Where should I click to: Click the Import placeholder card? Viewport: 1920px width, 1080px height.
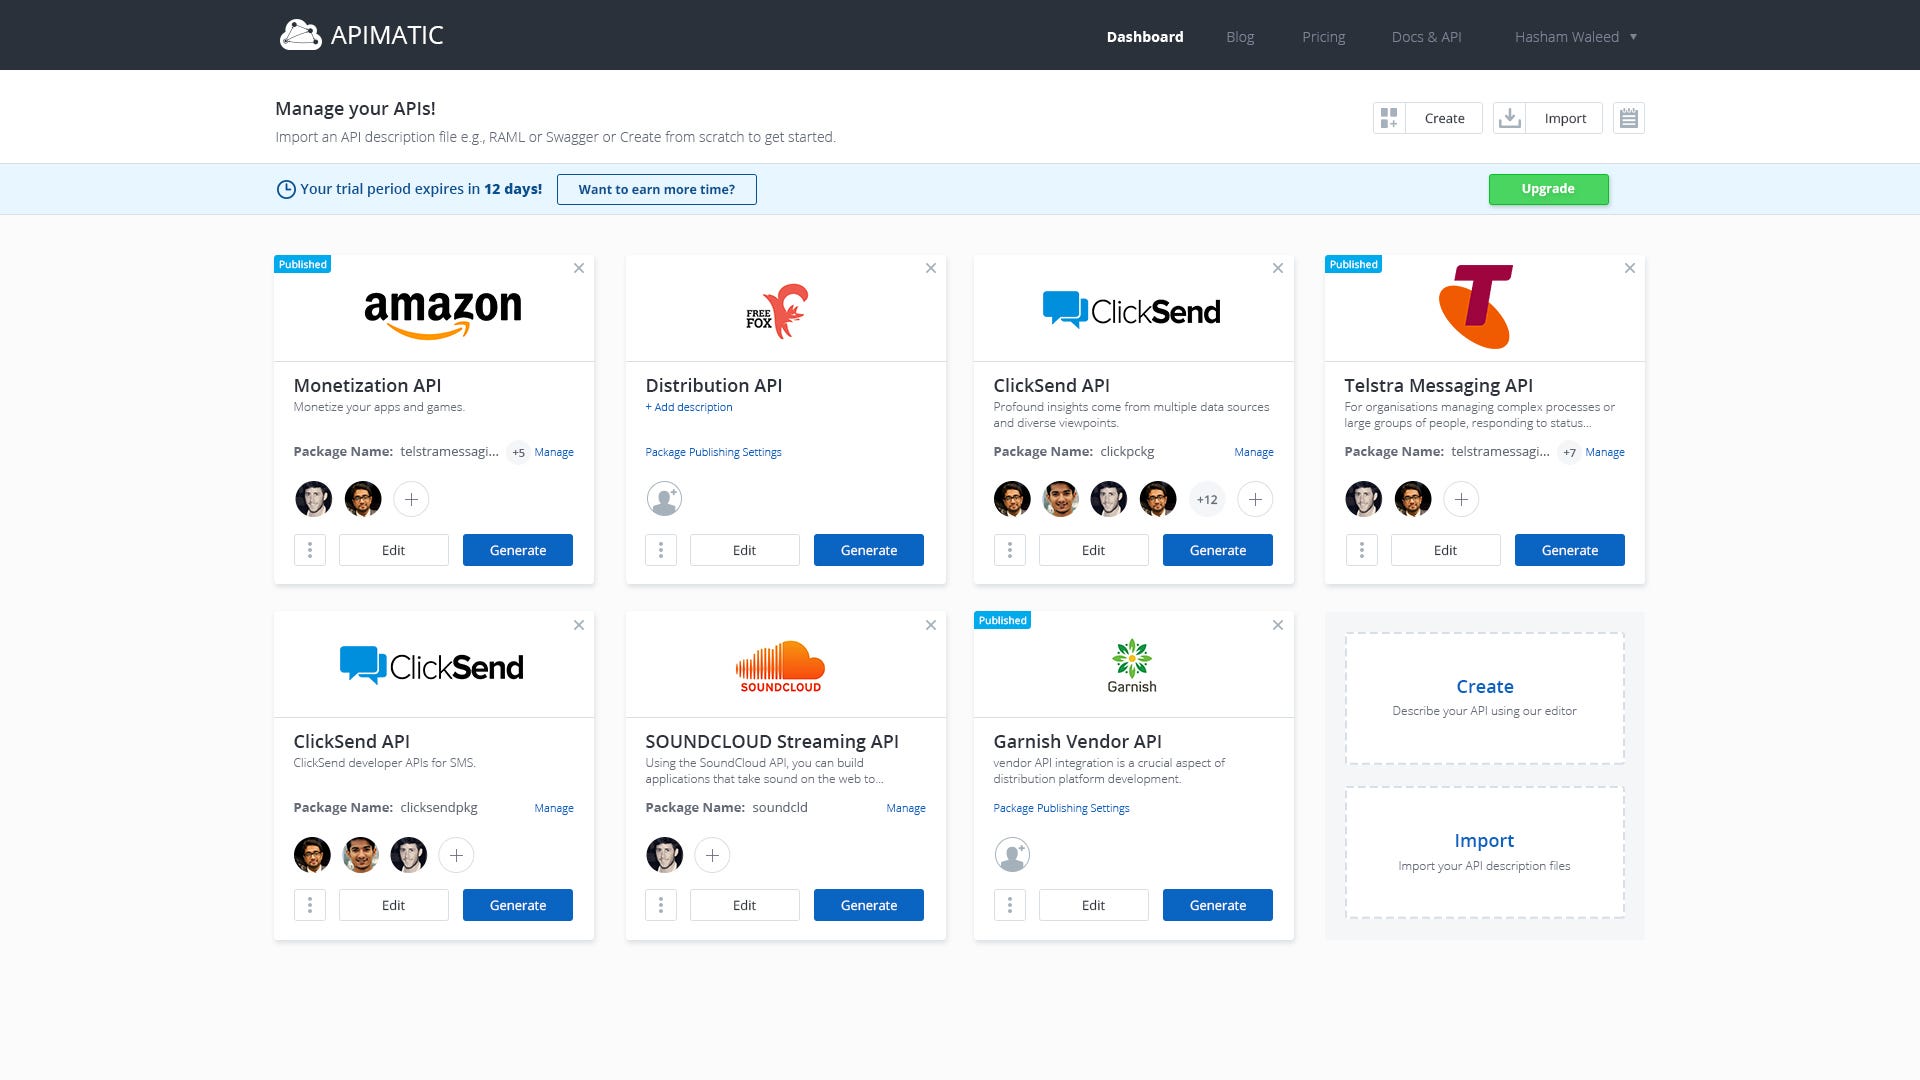[x=1484, y=852]
